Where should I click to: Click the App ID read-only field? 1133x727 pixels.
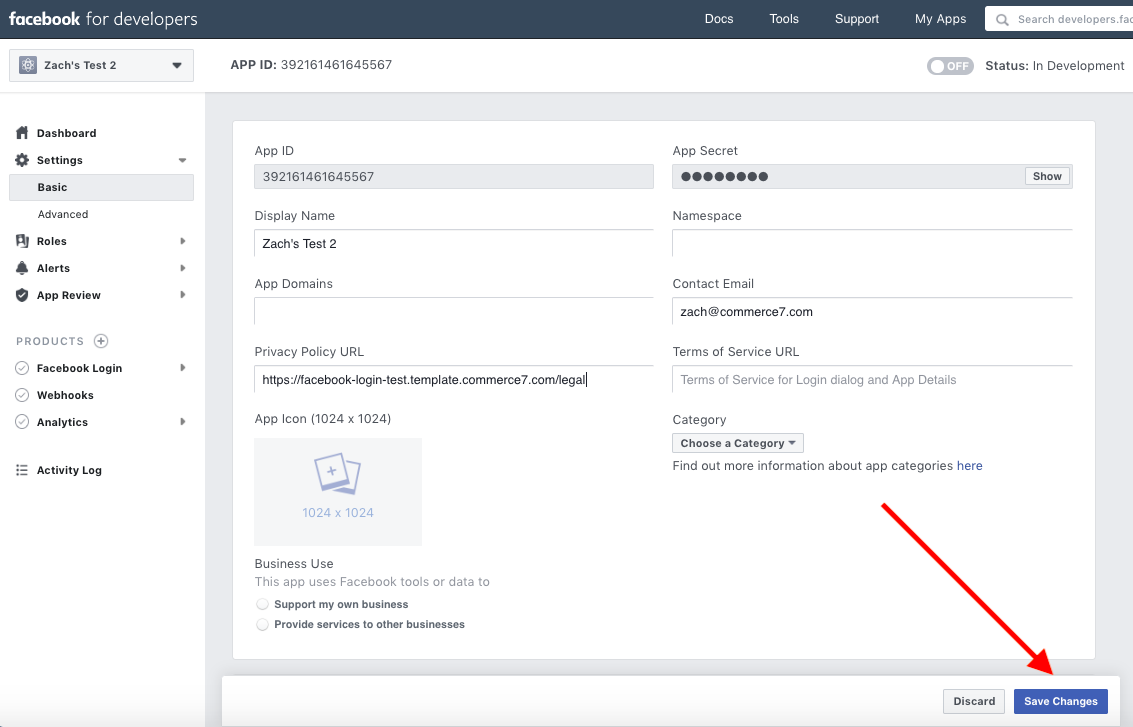(x=454, y=176)
